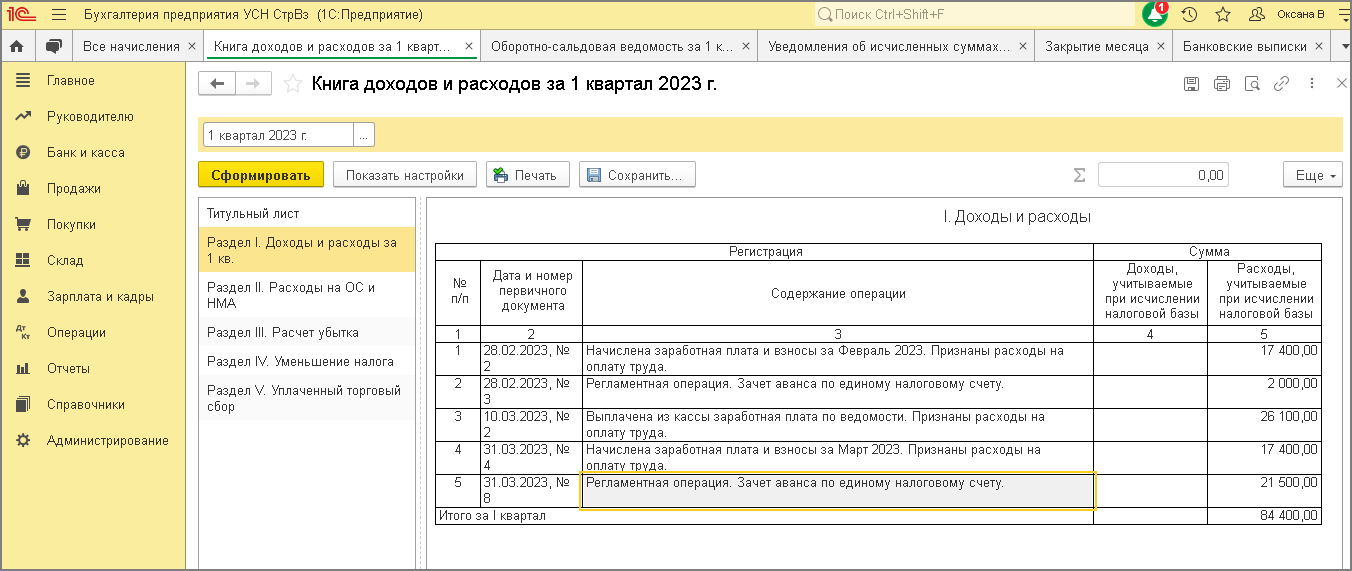Open the 1C main menu hamburger icon
The width and height of the screenshot is (1352, 571).
[x=58, y=15]
